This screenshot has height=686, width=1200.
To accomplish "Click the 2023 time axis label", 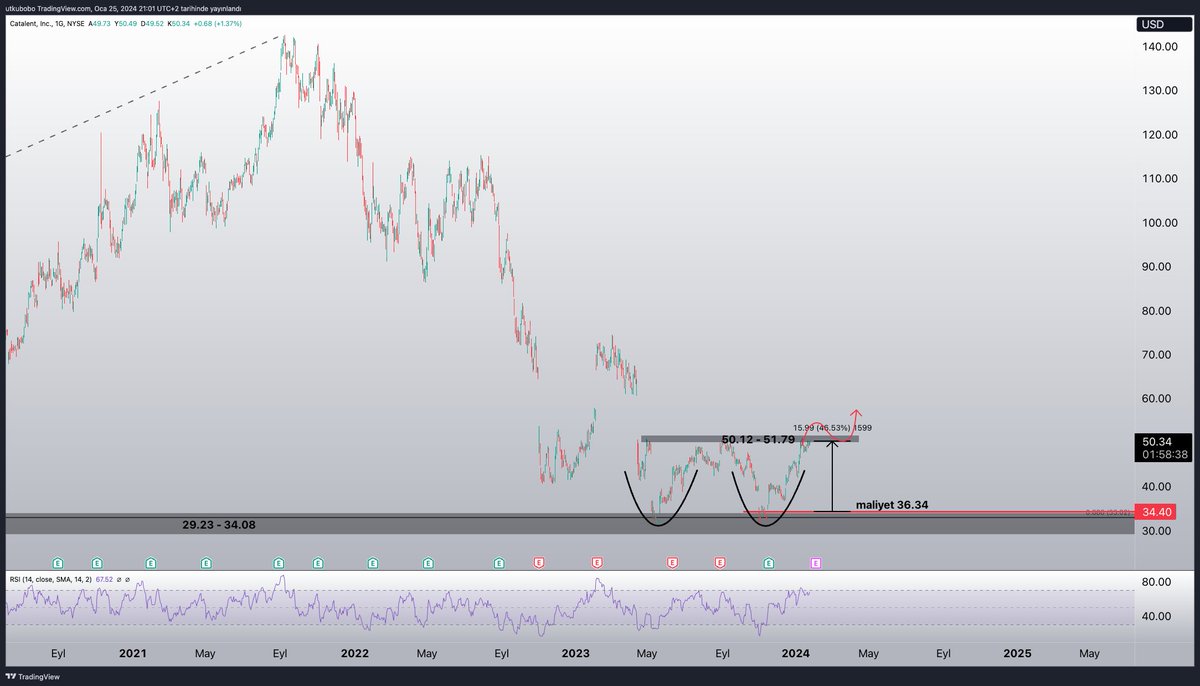I will coord(575,653).
